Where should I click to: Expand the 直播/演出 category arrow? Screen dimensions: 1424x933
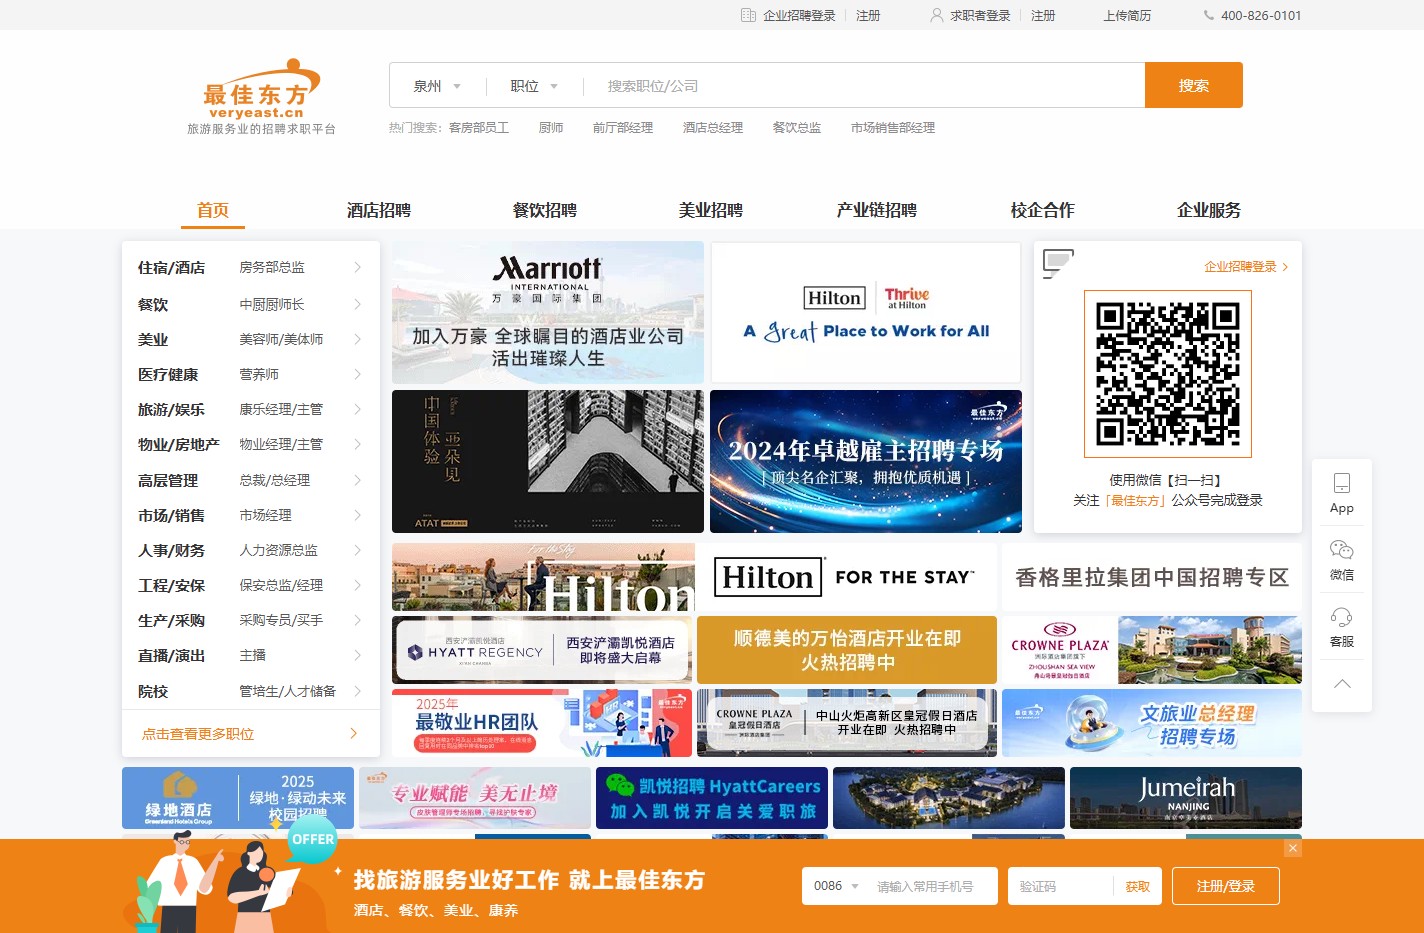357,655
